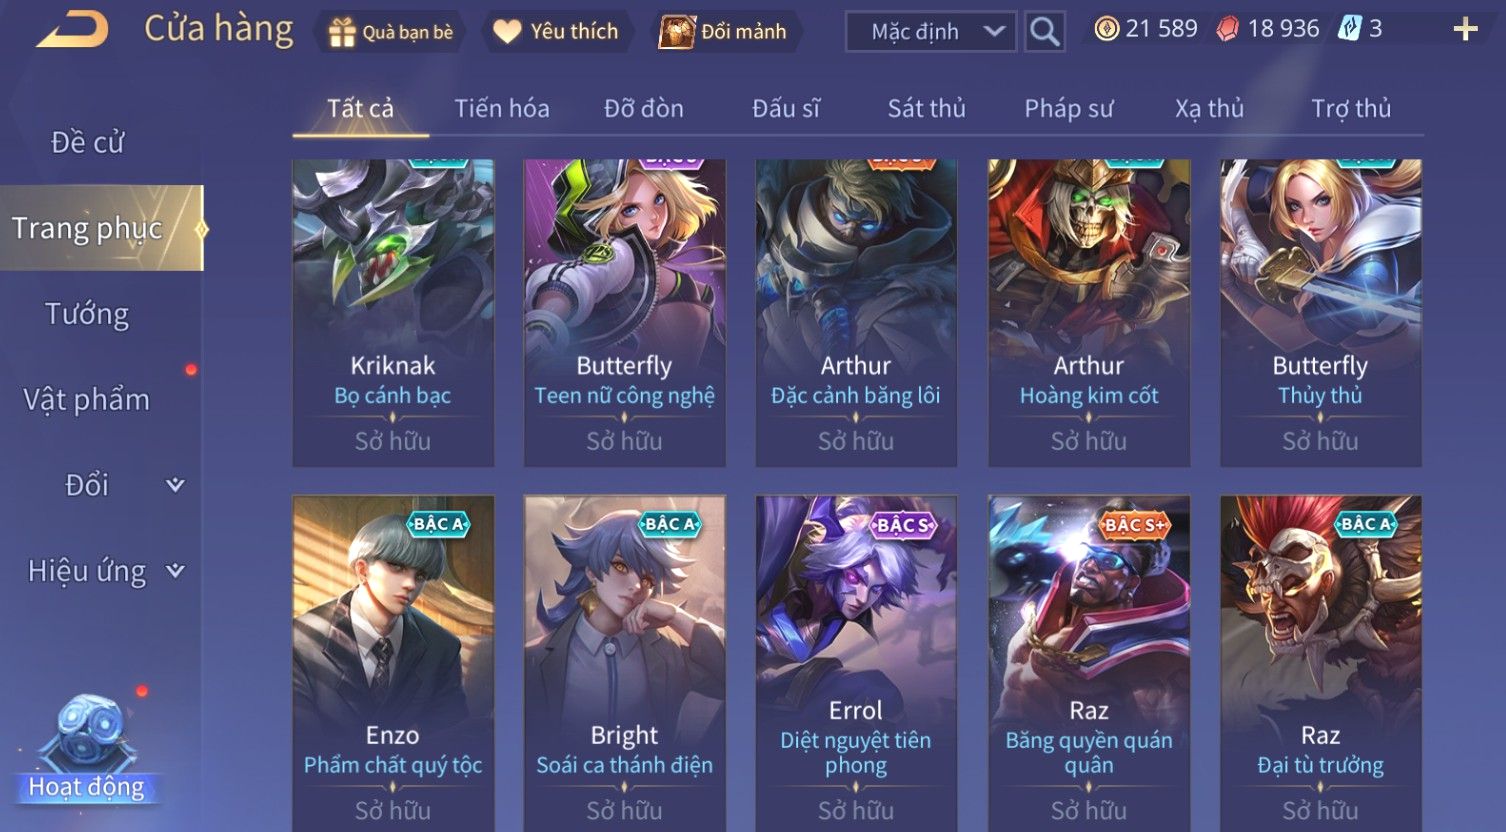Select Tướng in the sidebar
Screen dimensions: 1506x832
(x=88, y=314)
